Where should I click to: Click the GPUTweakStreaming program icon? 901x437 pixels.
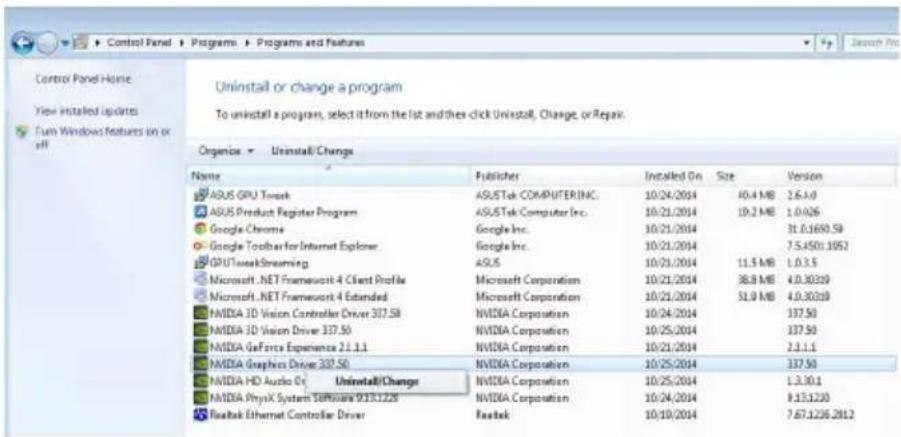(x=200, y=263)
